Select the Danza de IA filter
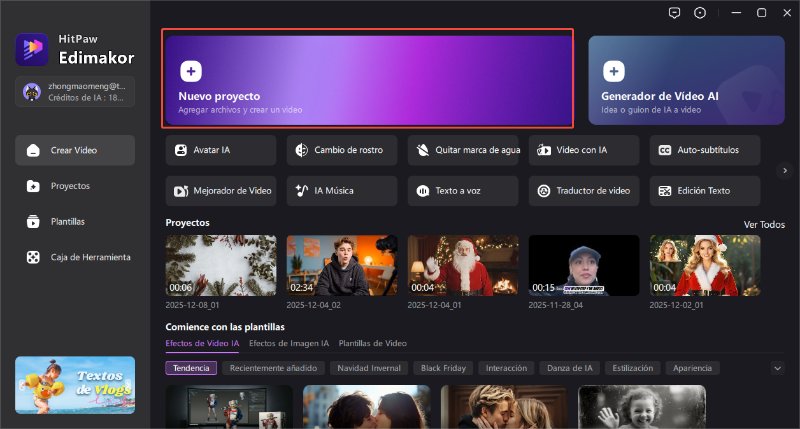The height and width of the screenshot is (429, 800). [570, 368]
